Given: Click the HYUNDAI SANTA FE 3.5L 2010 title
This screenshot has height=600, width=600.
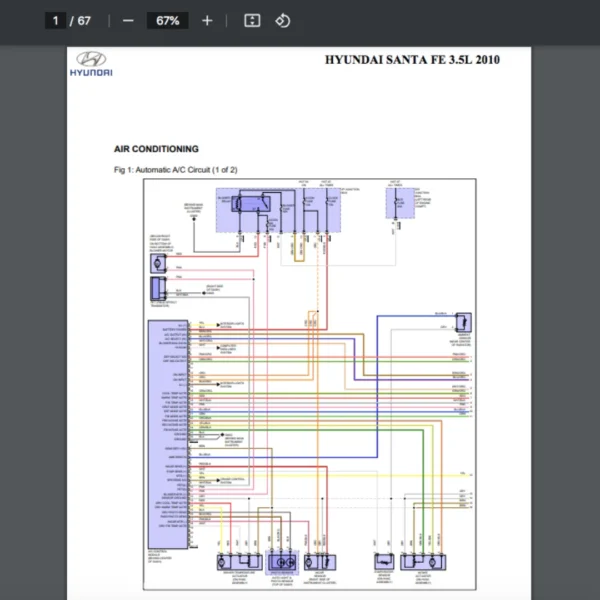Looking at the screenshot, I should point(412,60).
